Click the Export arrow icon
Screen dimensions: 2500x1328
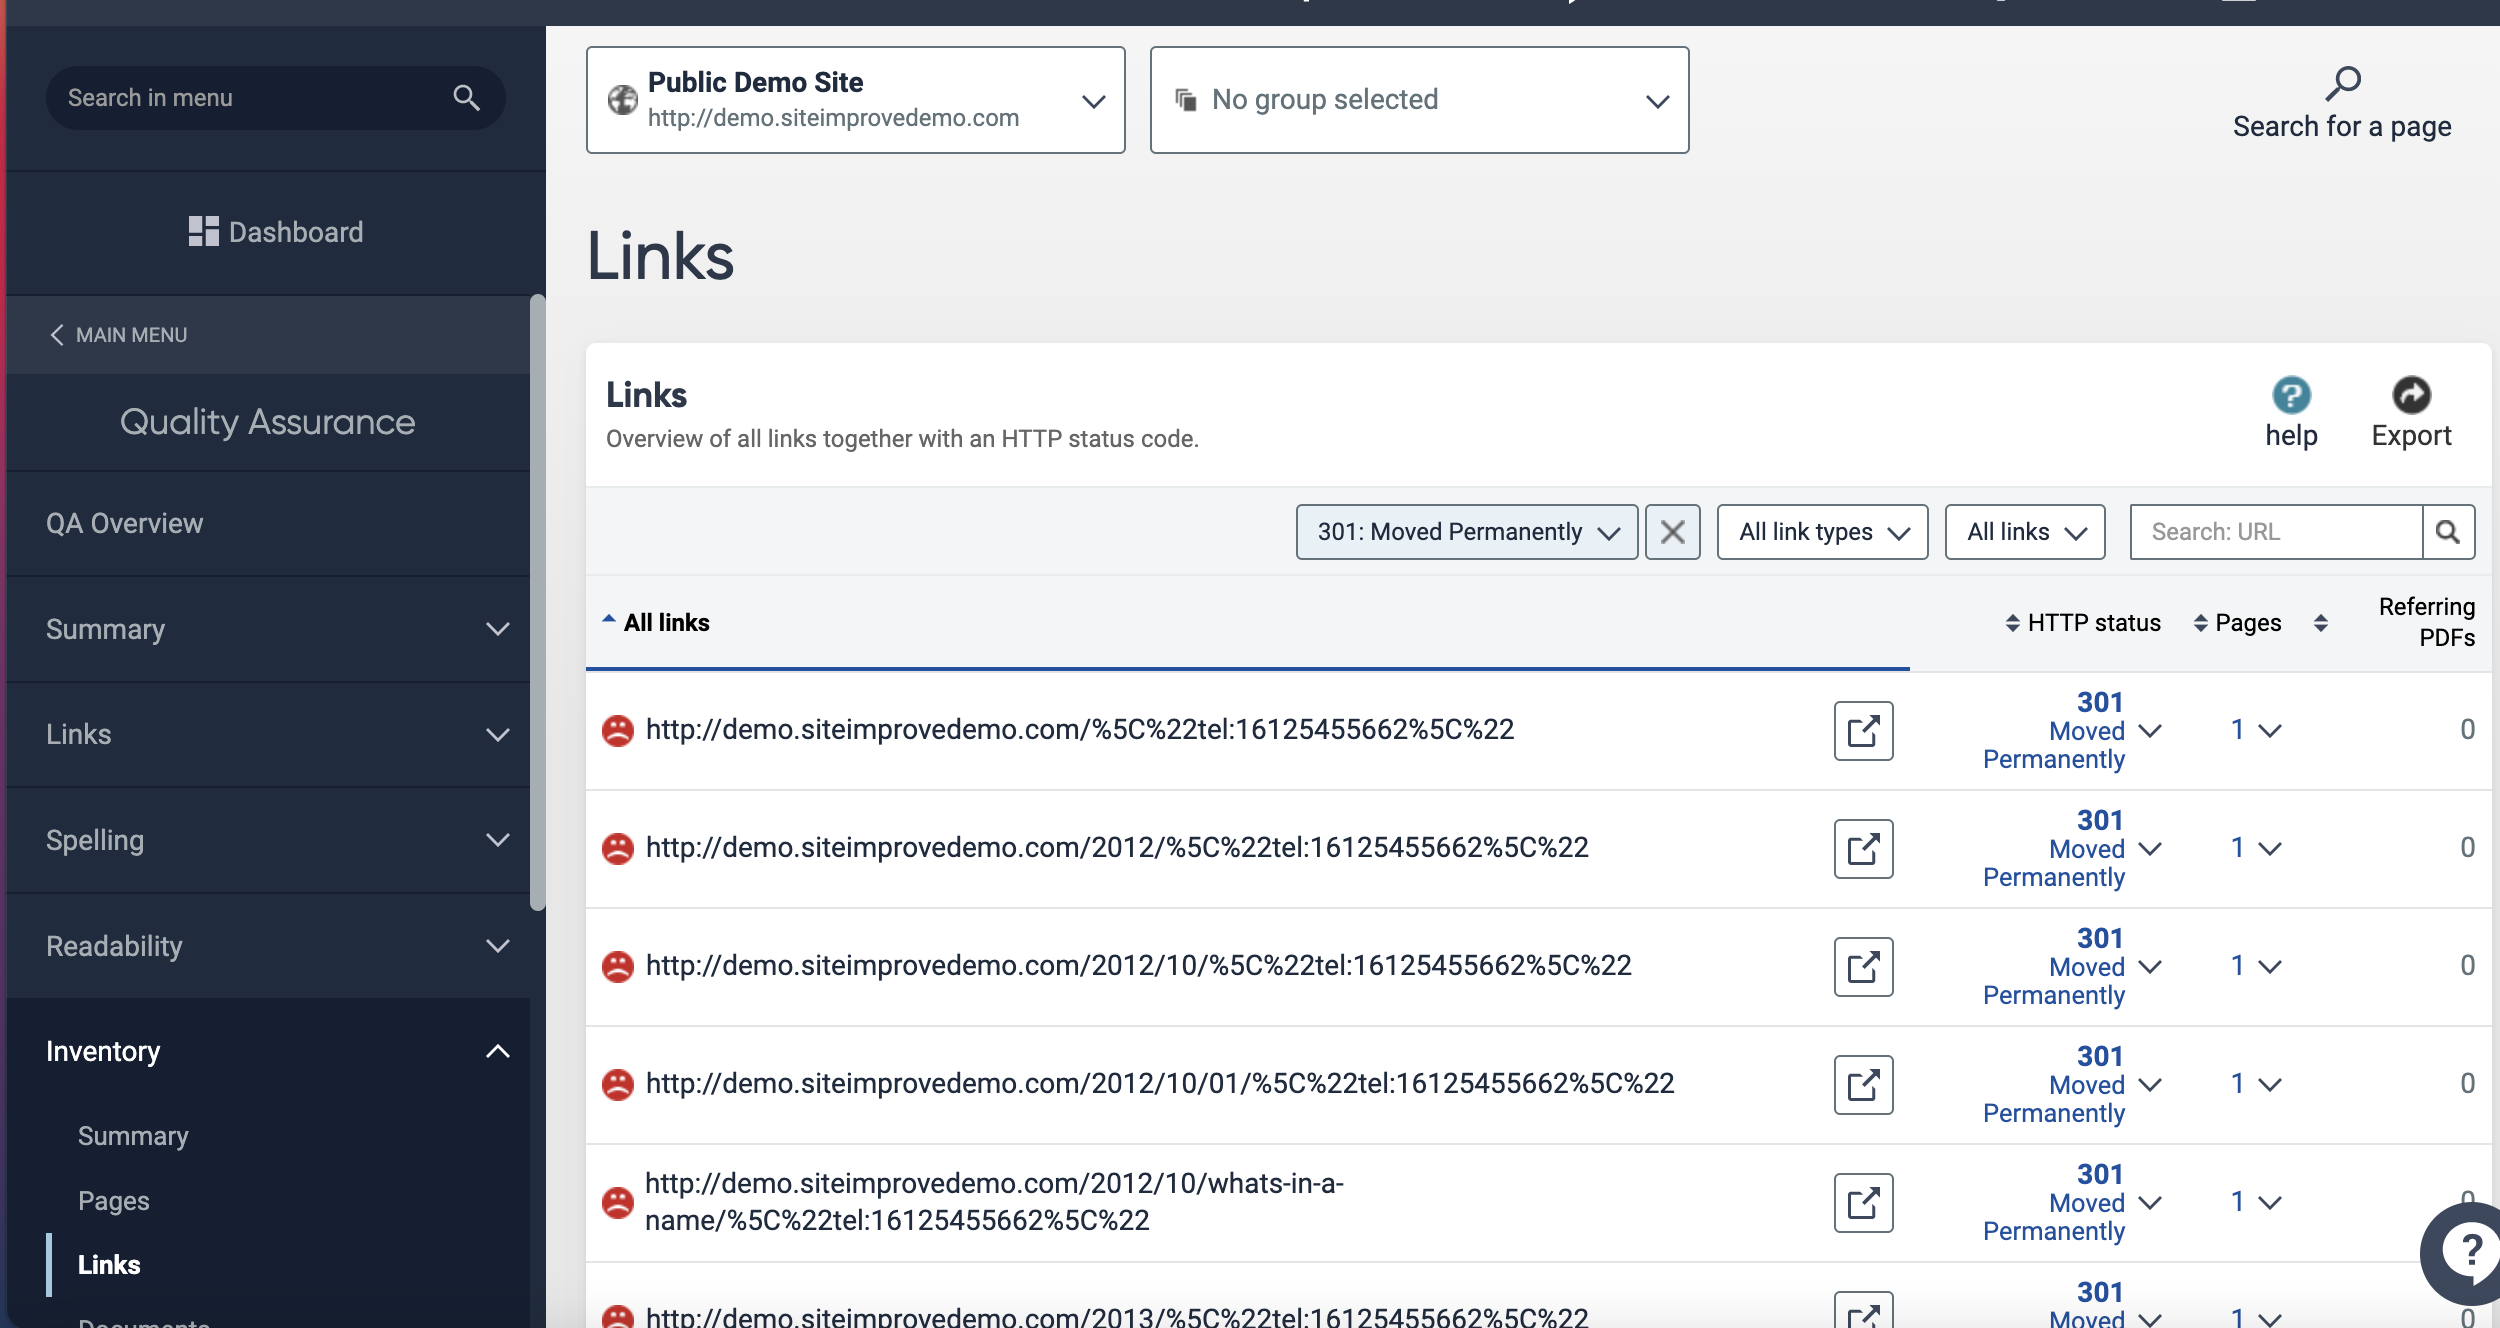click(x=2410, y=395)
